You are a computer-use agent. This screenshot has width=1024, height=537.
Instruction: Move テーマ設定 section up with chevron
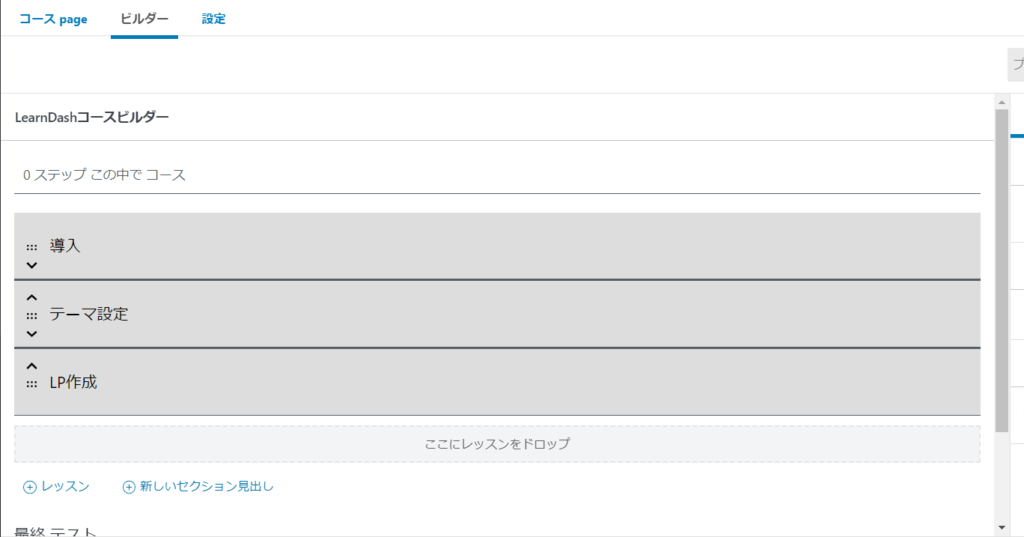(x=31, y=298)
